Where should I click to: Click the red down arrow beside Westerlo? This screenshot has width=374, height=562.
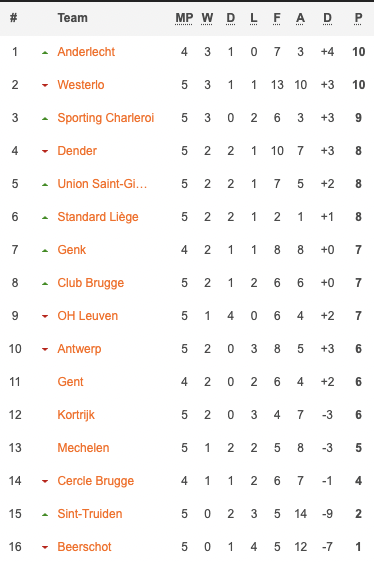click(x=45, y=85)
